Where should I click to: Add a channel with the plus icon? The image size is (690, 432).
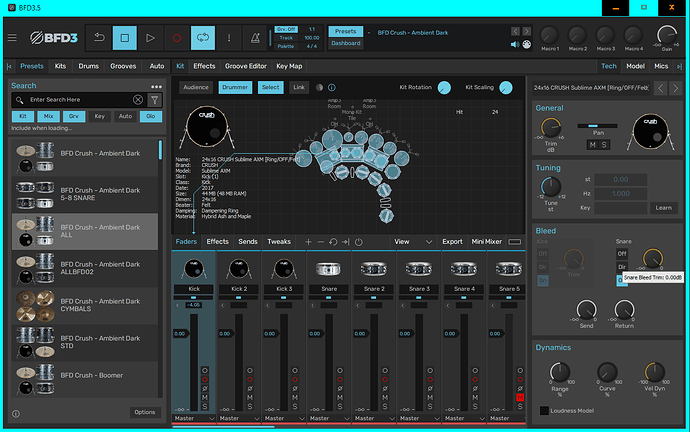click(308, 242)
